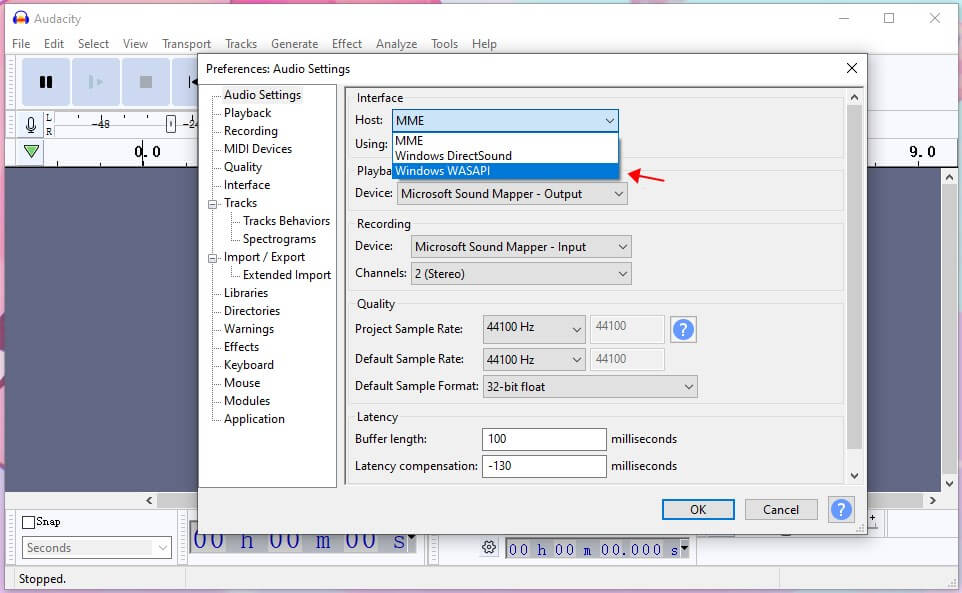
Task: Choose MME from the Host list
Action: (506, 140)
